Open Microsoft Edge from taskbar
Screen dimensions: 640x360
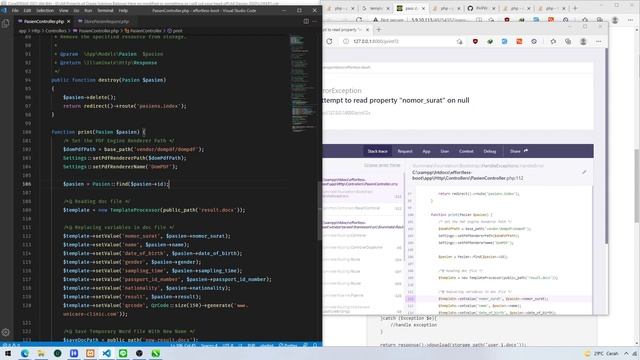(x=24, y=353)
